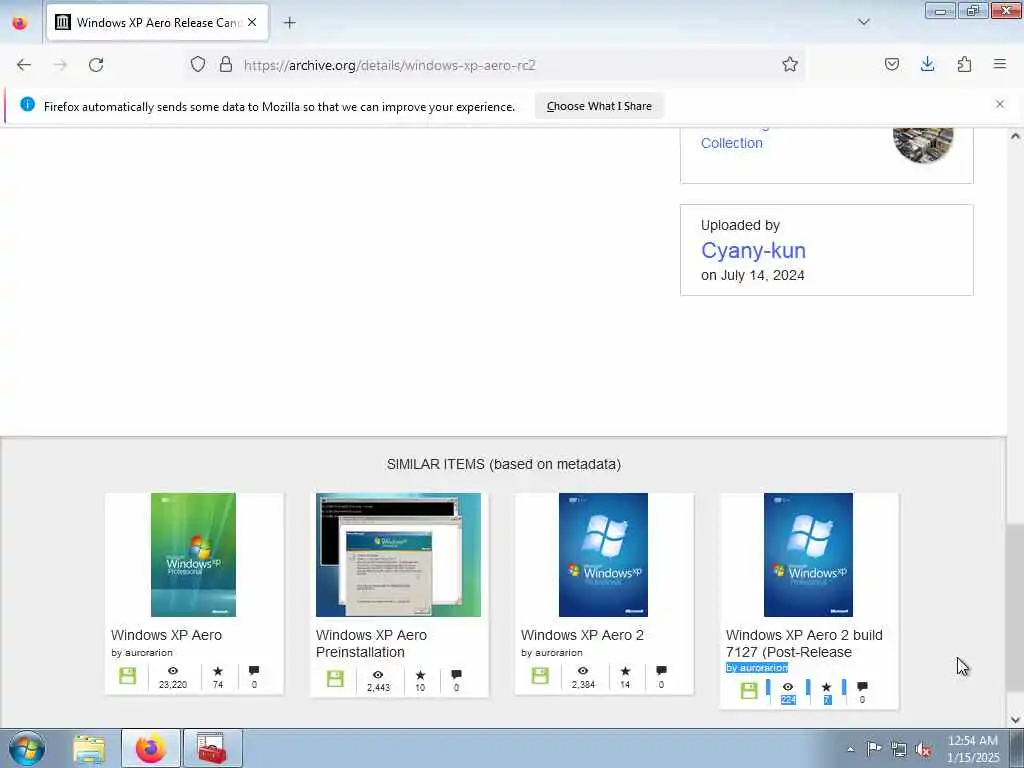The image size is (1024, 768).
Task: Open the Firefox application menu
Action: click(1000, 64)
